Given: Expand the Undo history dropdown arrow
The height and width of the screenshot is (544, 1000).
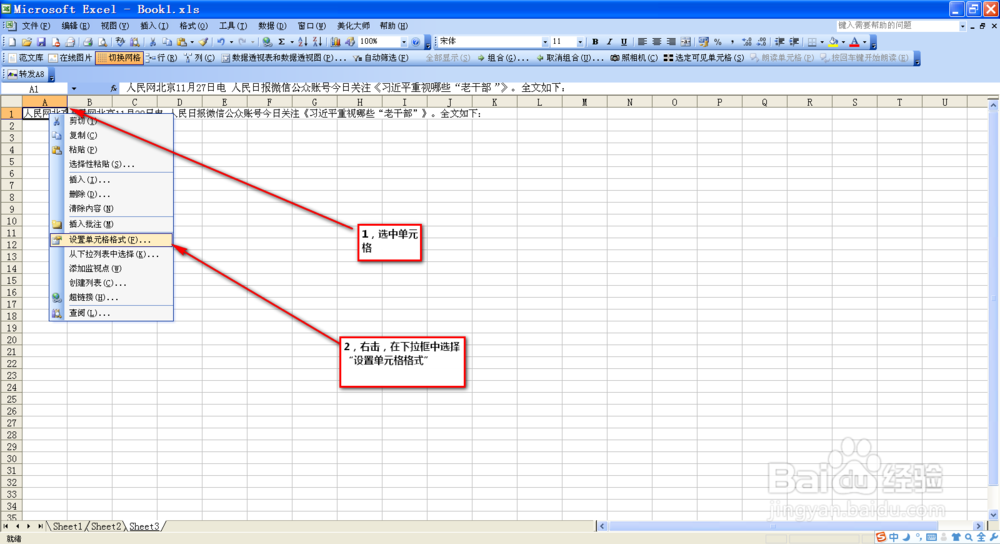Looking at the screenshot, I should tap(231, 42).
